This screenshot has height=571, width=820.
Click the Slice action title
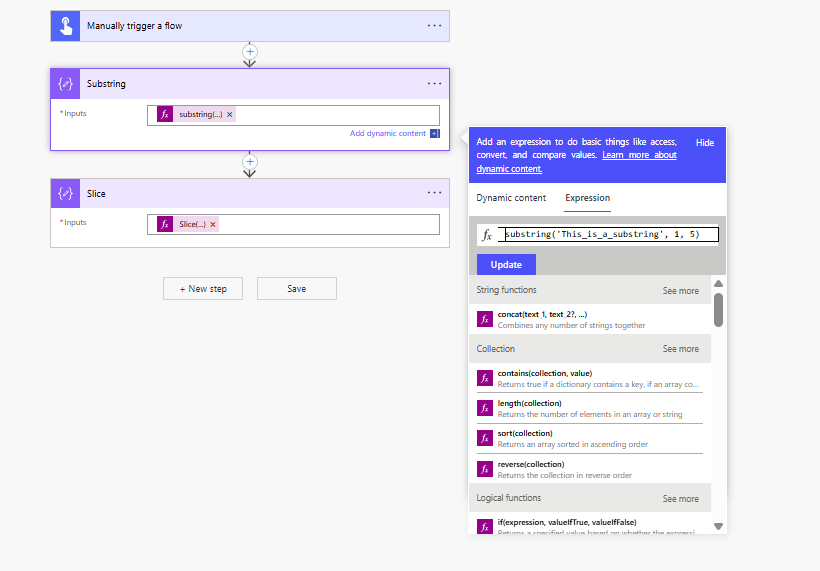96,193
